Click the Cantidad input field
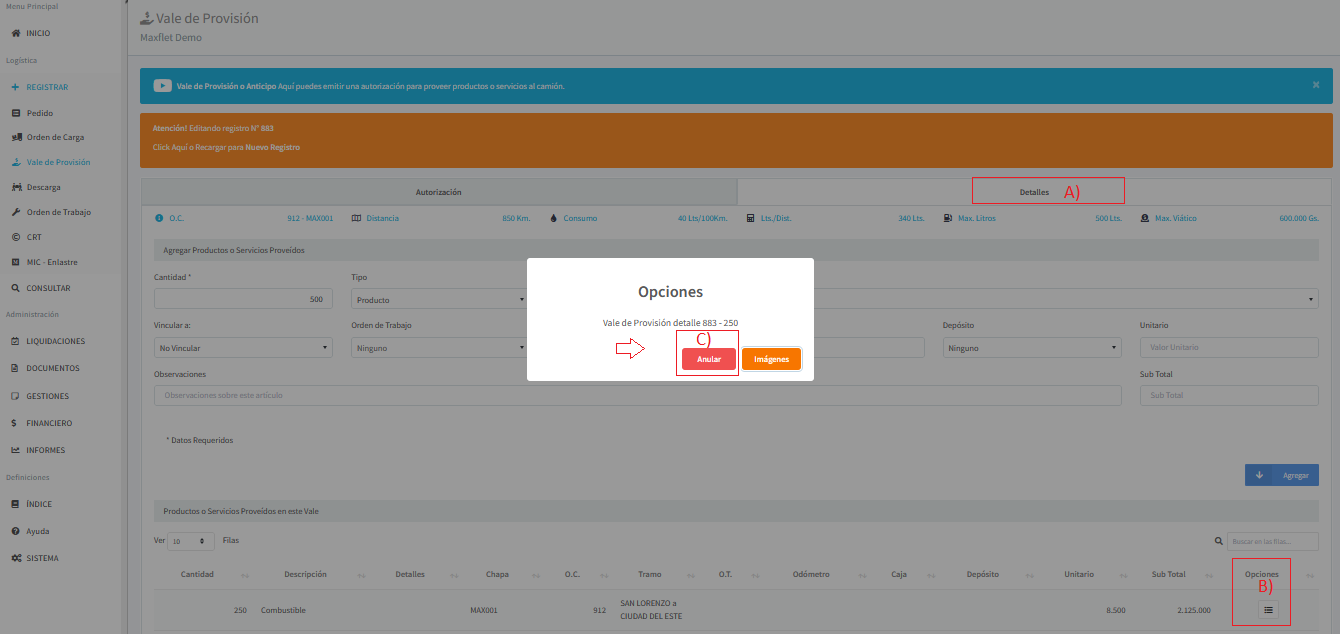Image resolution: width=1340 pixels, height=634 pixels. (x=243, y=299)
